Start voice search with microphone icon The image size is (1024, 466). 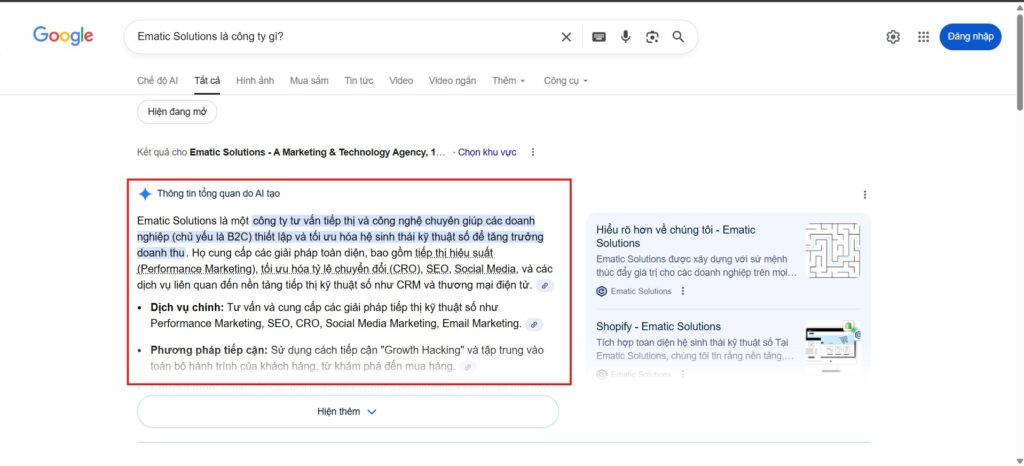pyautogui.click(x=626, y=37)
